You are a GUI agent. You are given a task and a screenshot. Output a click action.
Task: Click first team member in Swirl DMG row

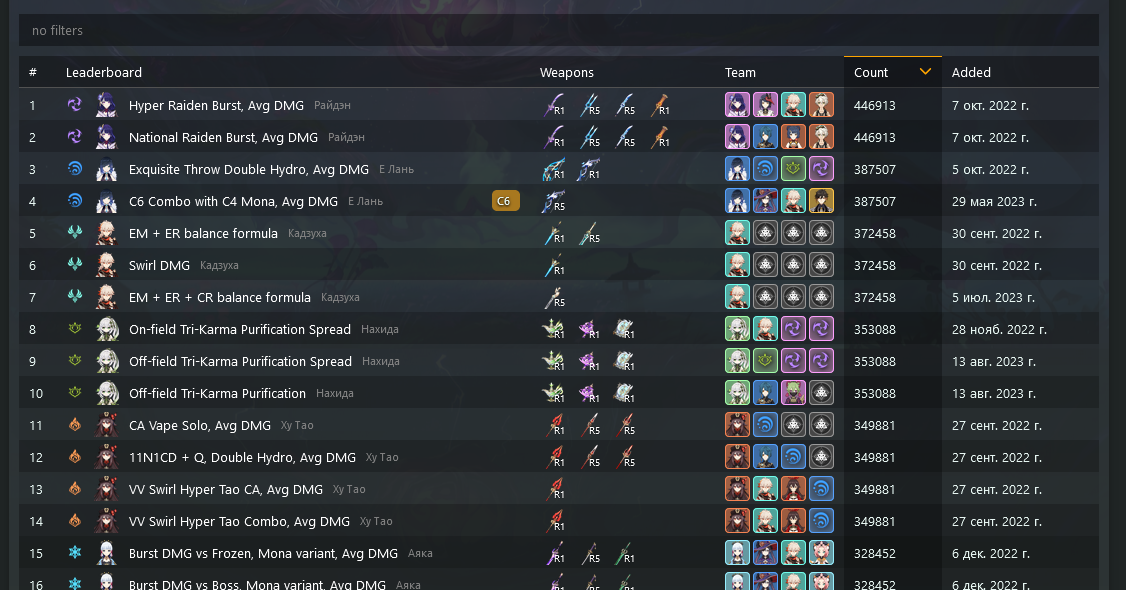(737, 265)
